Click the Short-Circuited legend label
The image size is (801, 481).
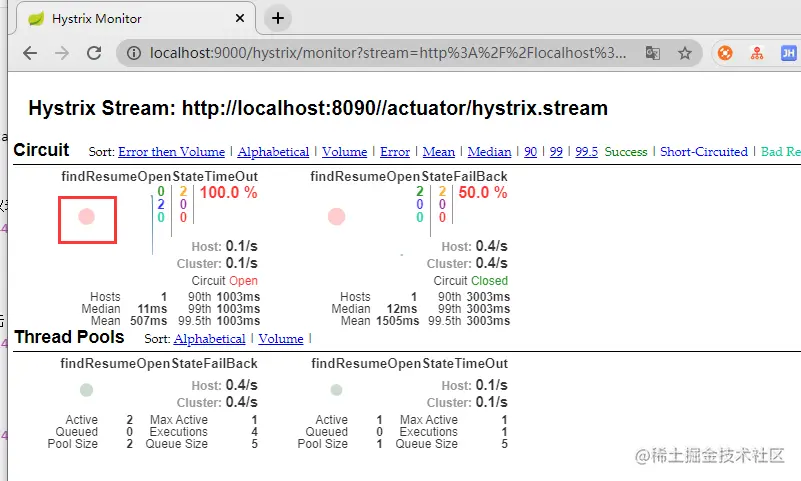704,152
